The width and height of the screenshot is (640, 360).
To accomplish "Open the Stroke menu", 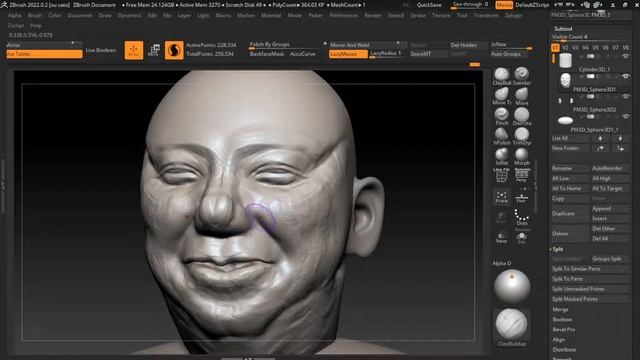I will [x=418, y=16].
